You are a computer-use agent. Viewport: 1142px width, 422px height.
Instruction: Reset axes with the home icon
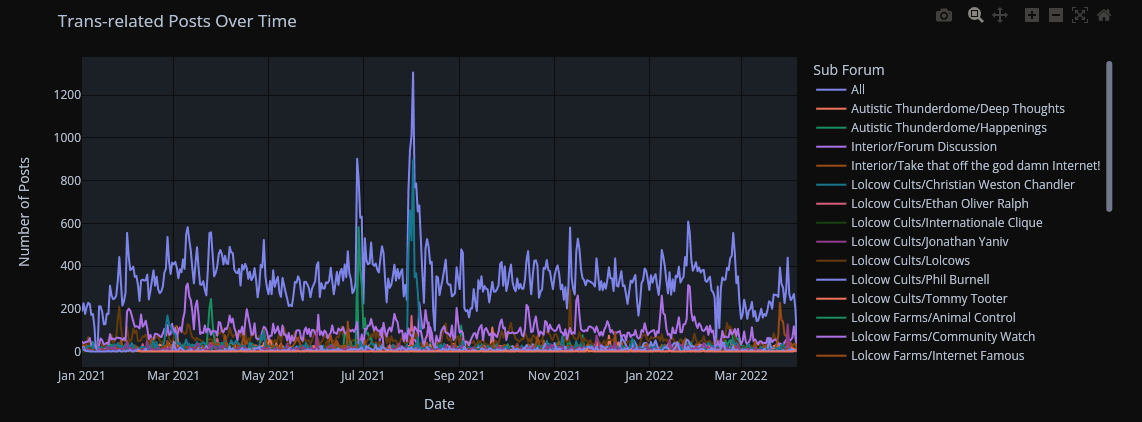coord(1104,15)
